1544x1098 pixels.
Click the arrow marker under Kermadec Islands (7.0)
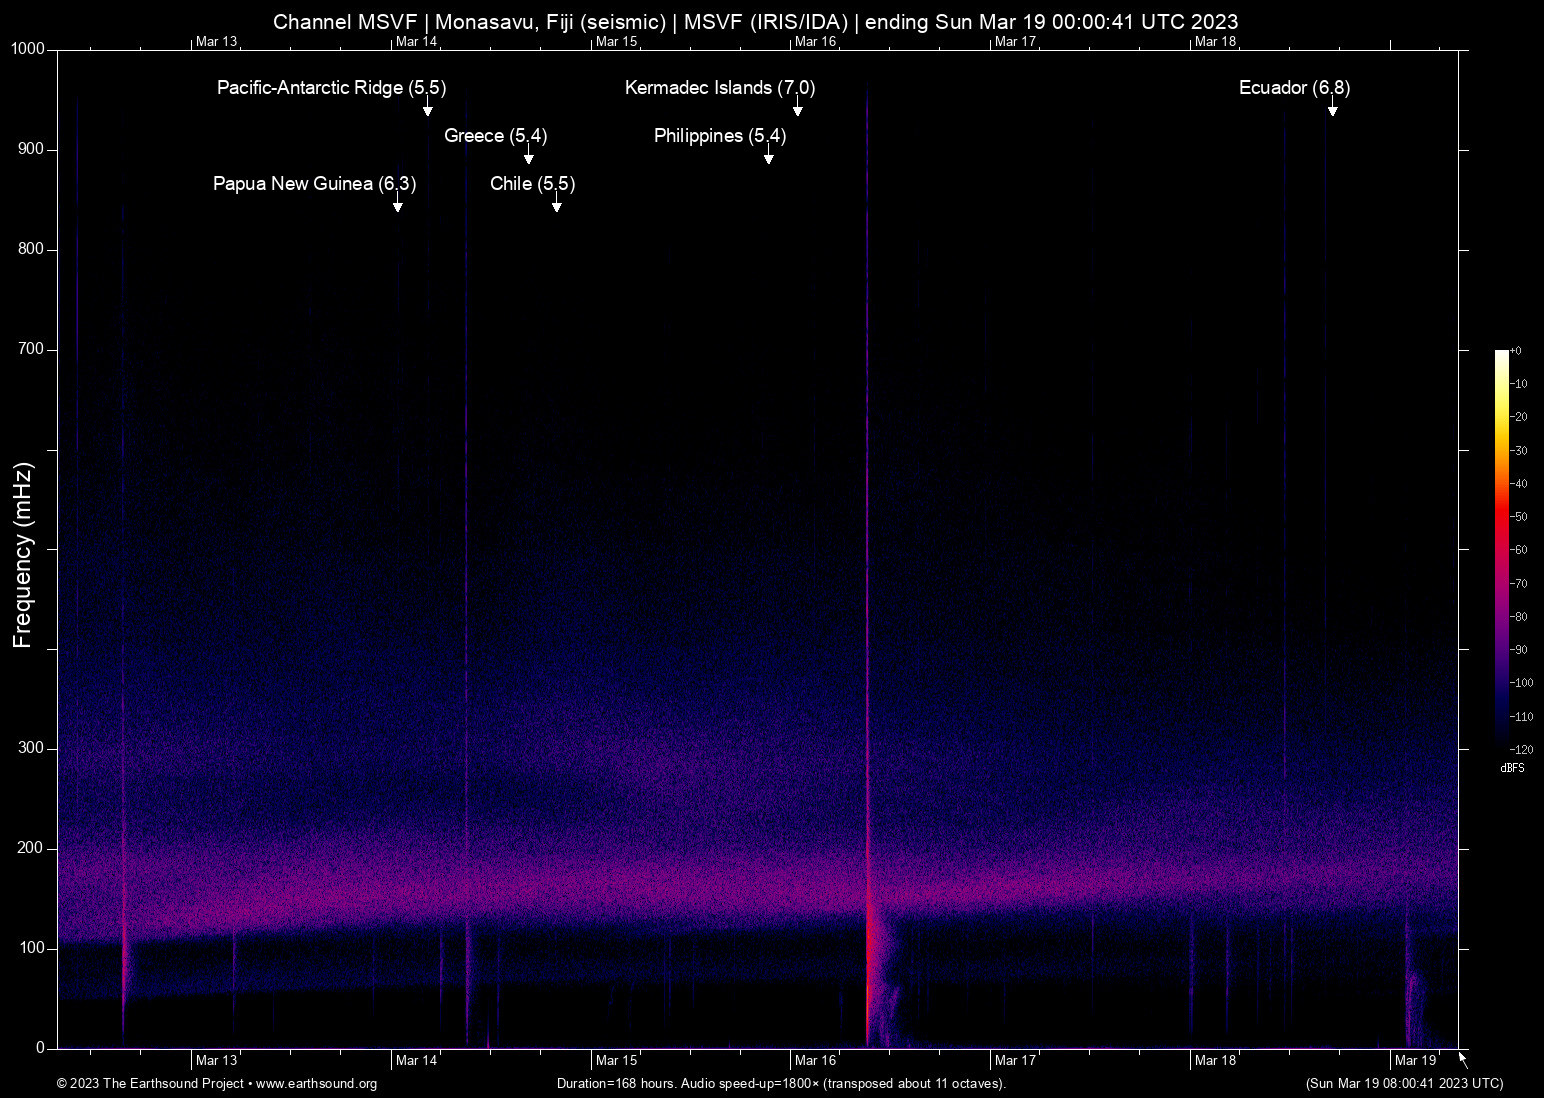coord(797,109)
